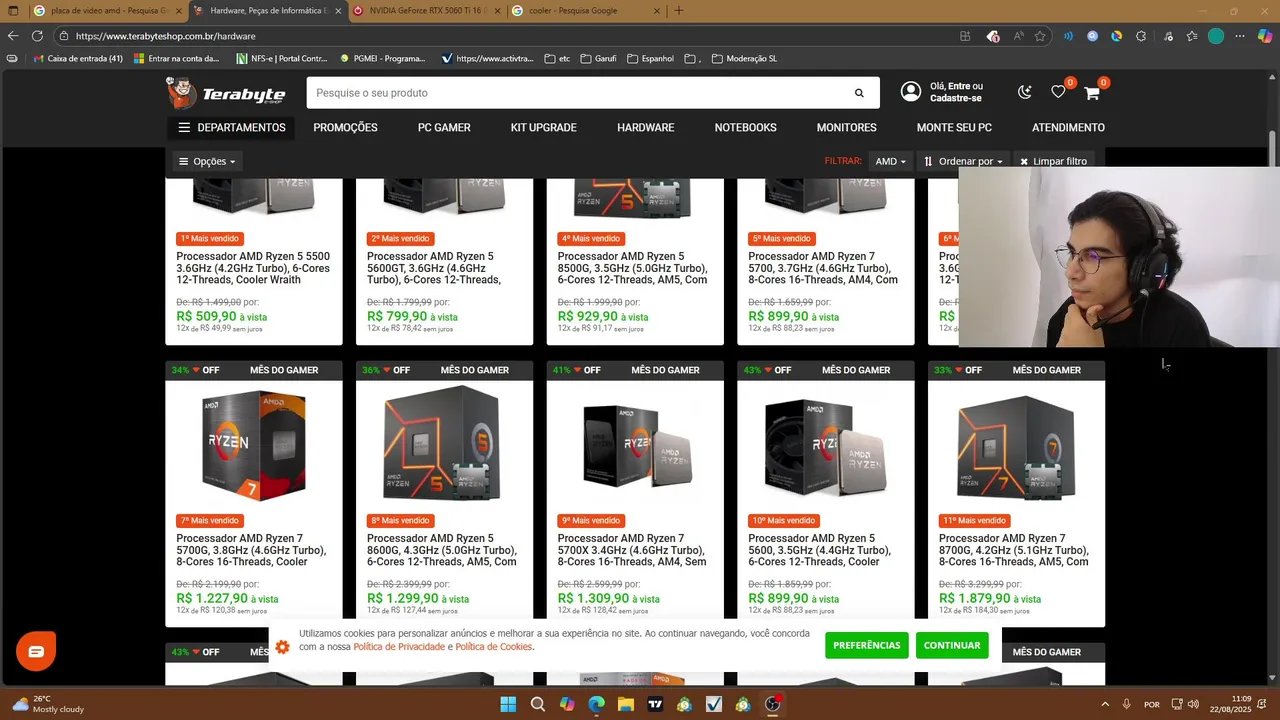The image size is (1280, 720).
Task: Open browser settings and more ellipsis
Action: [x=1240, y=36]
